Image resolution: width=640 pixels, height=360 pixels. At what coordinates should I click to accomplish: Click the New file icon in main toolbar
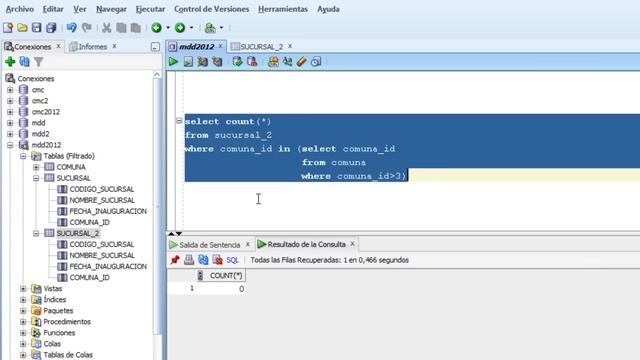(x=8, y=28)
